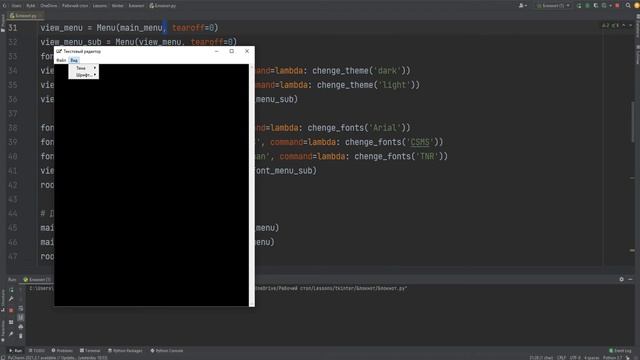Click the print icon in Run console
Screen dimensions: 640x360
[21, 327]
